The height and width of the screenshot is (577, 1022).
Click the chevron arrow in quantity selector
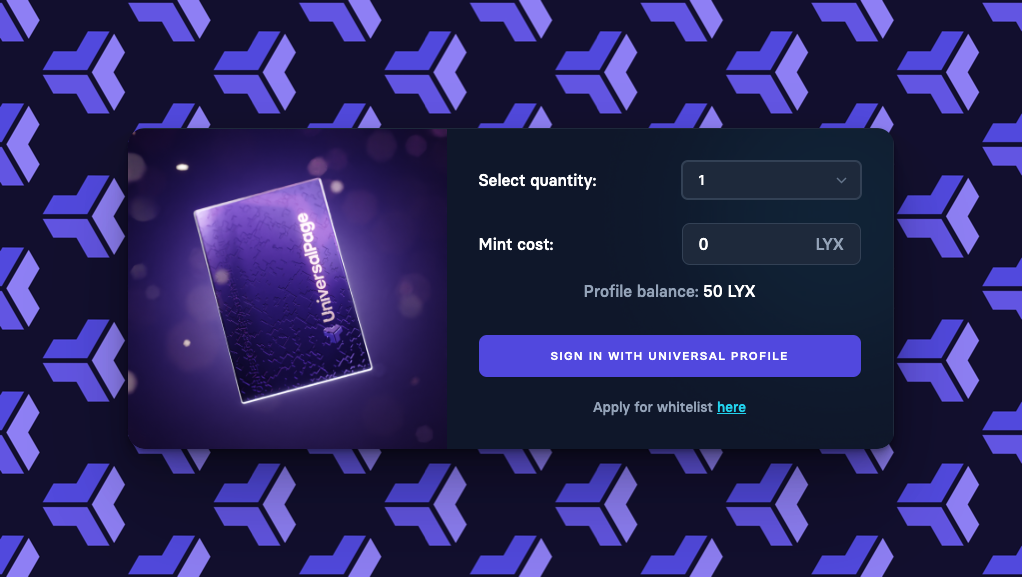[x=841, y=181]
